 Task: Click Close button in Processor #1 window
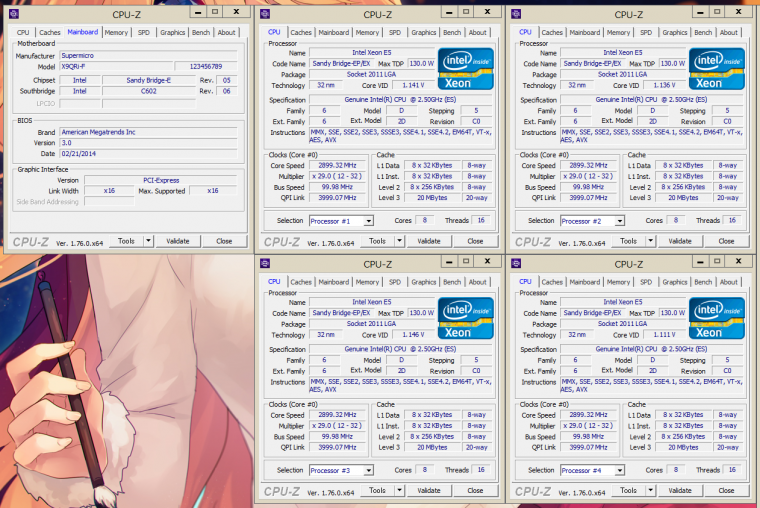(475, 241)
